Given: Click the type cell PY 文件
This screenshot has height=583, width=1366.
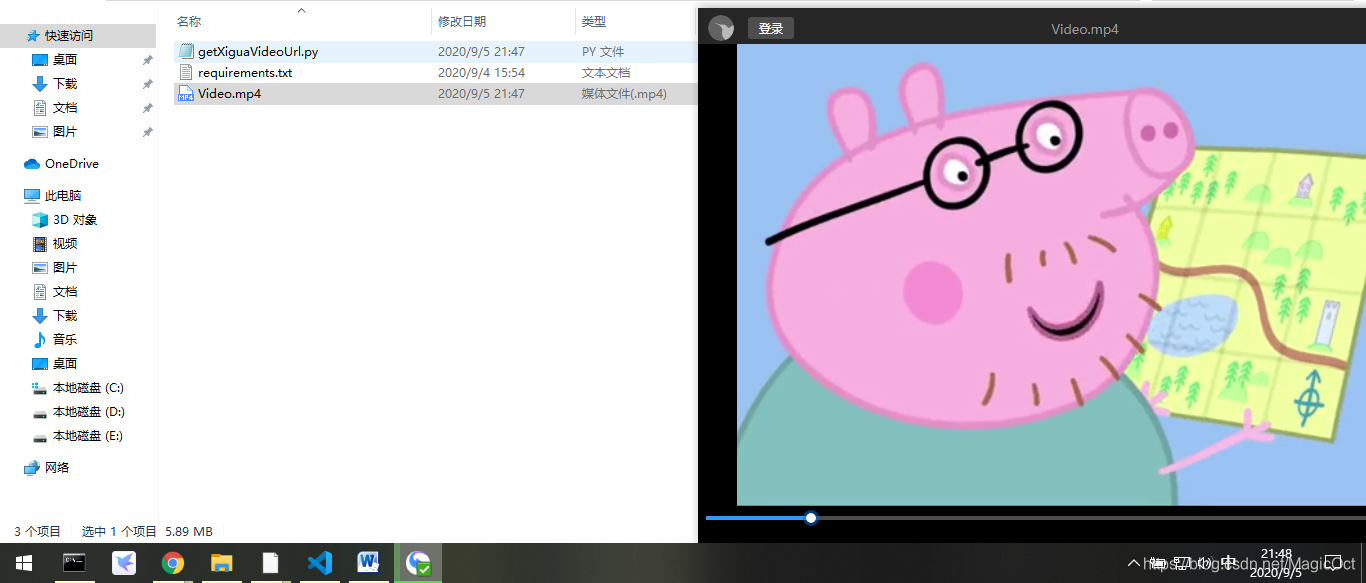Looking at the screenshot, I should (603, 51).
